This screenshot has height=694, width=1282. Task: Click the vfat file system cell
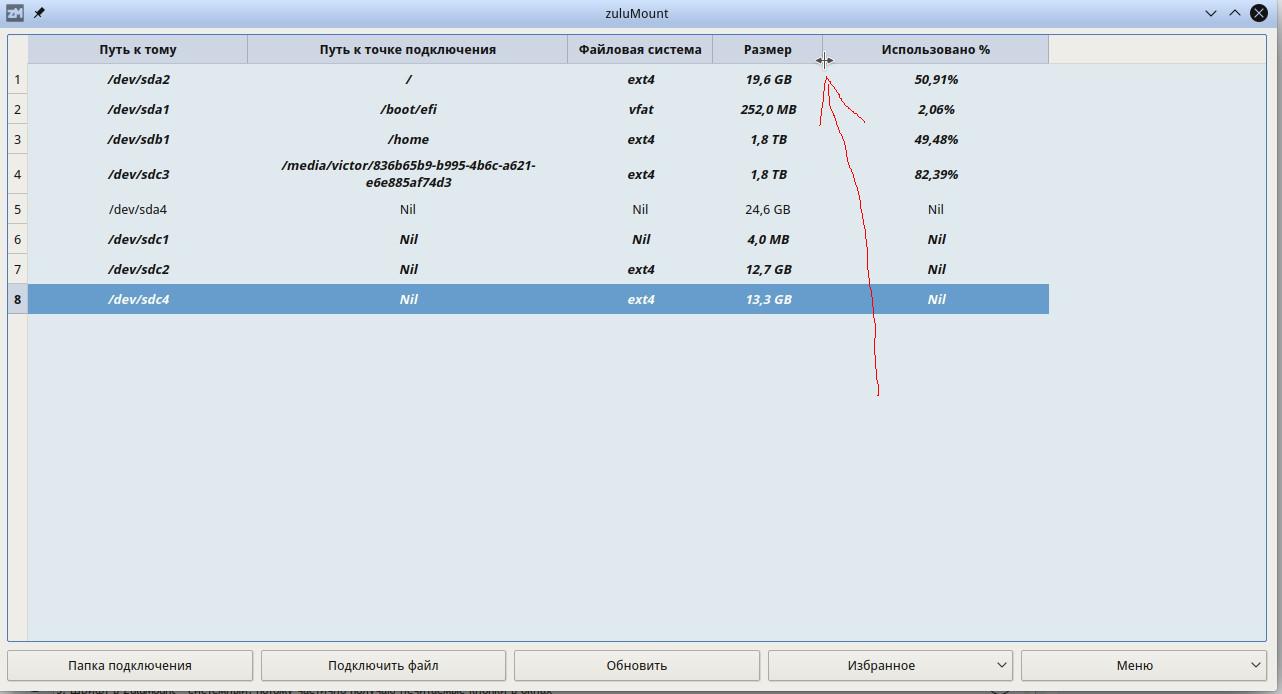click(x=640, y=109)
